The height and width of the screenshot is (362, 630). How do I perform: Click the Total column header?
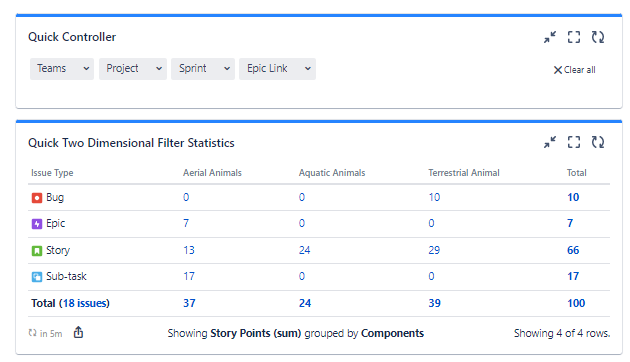577,173
